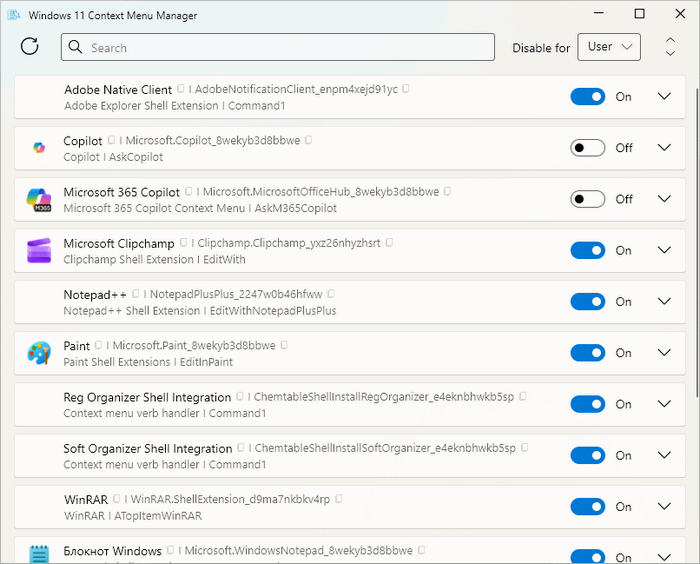Click the expand/collapse all arrows button
The width and height of the screenshot is (700, 564).
[670, 47]
